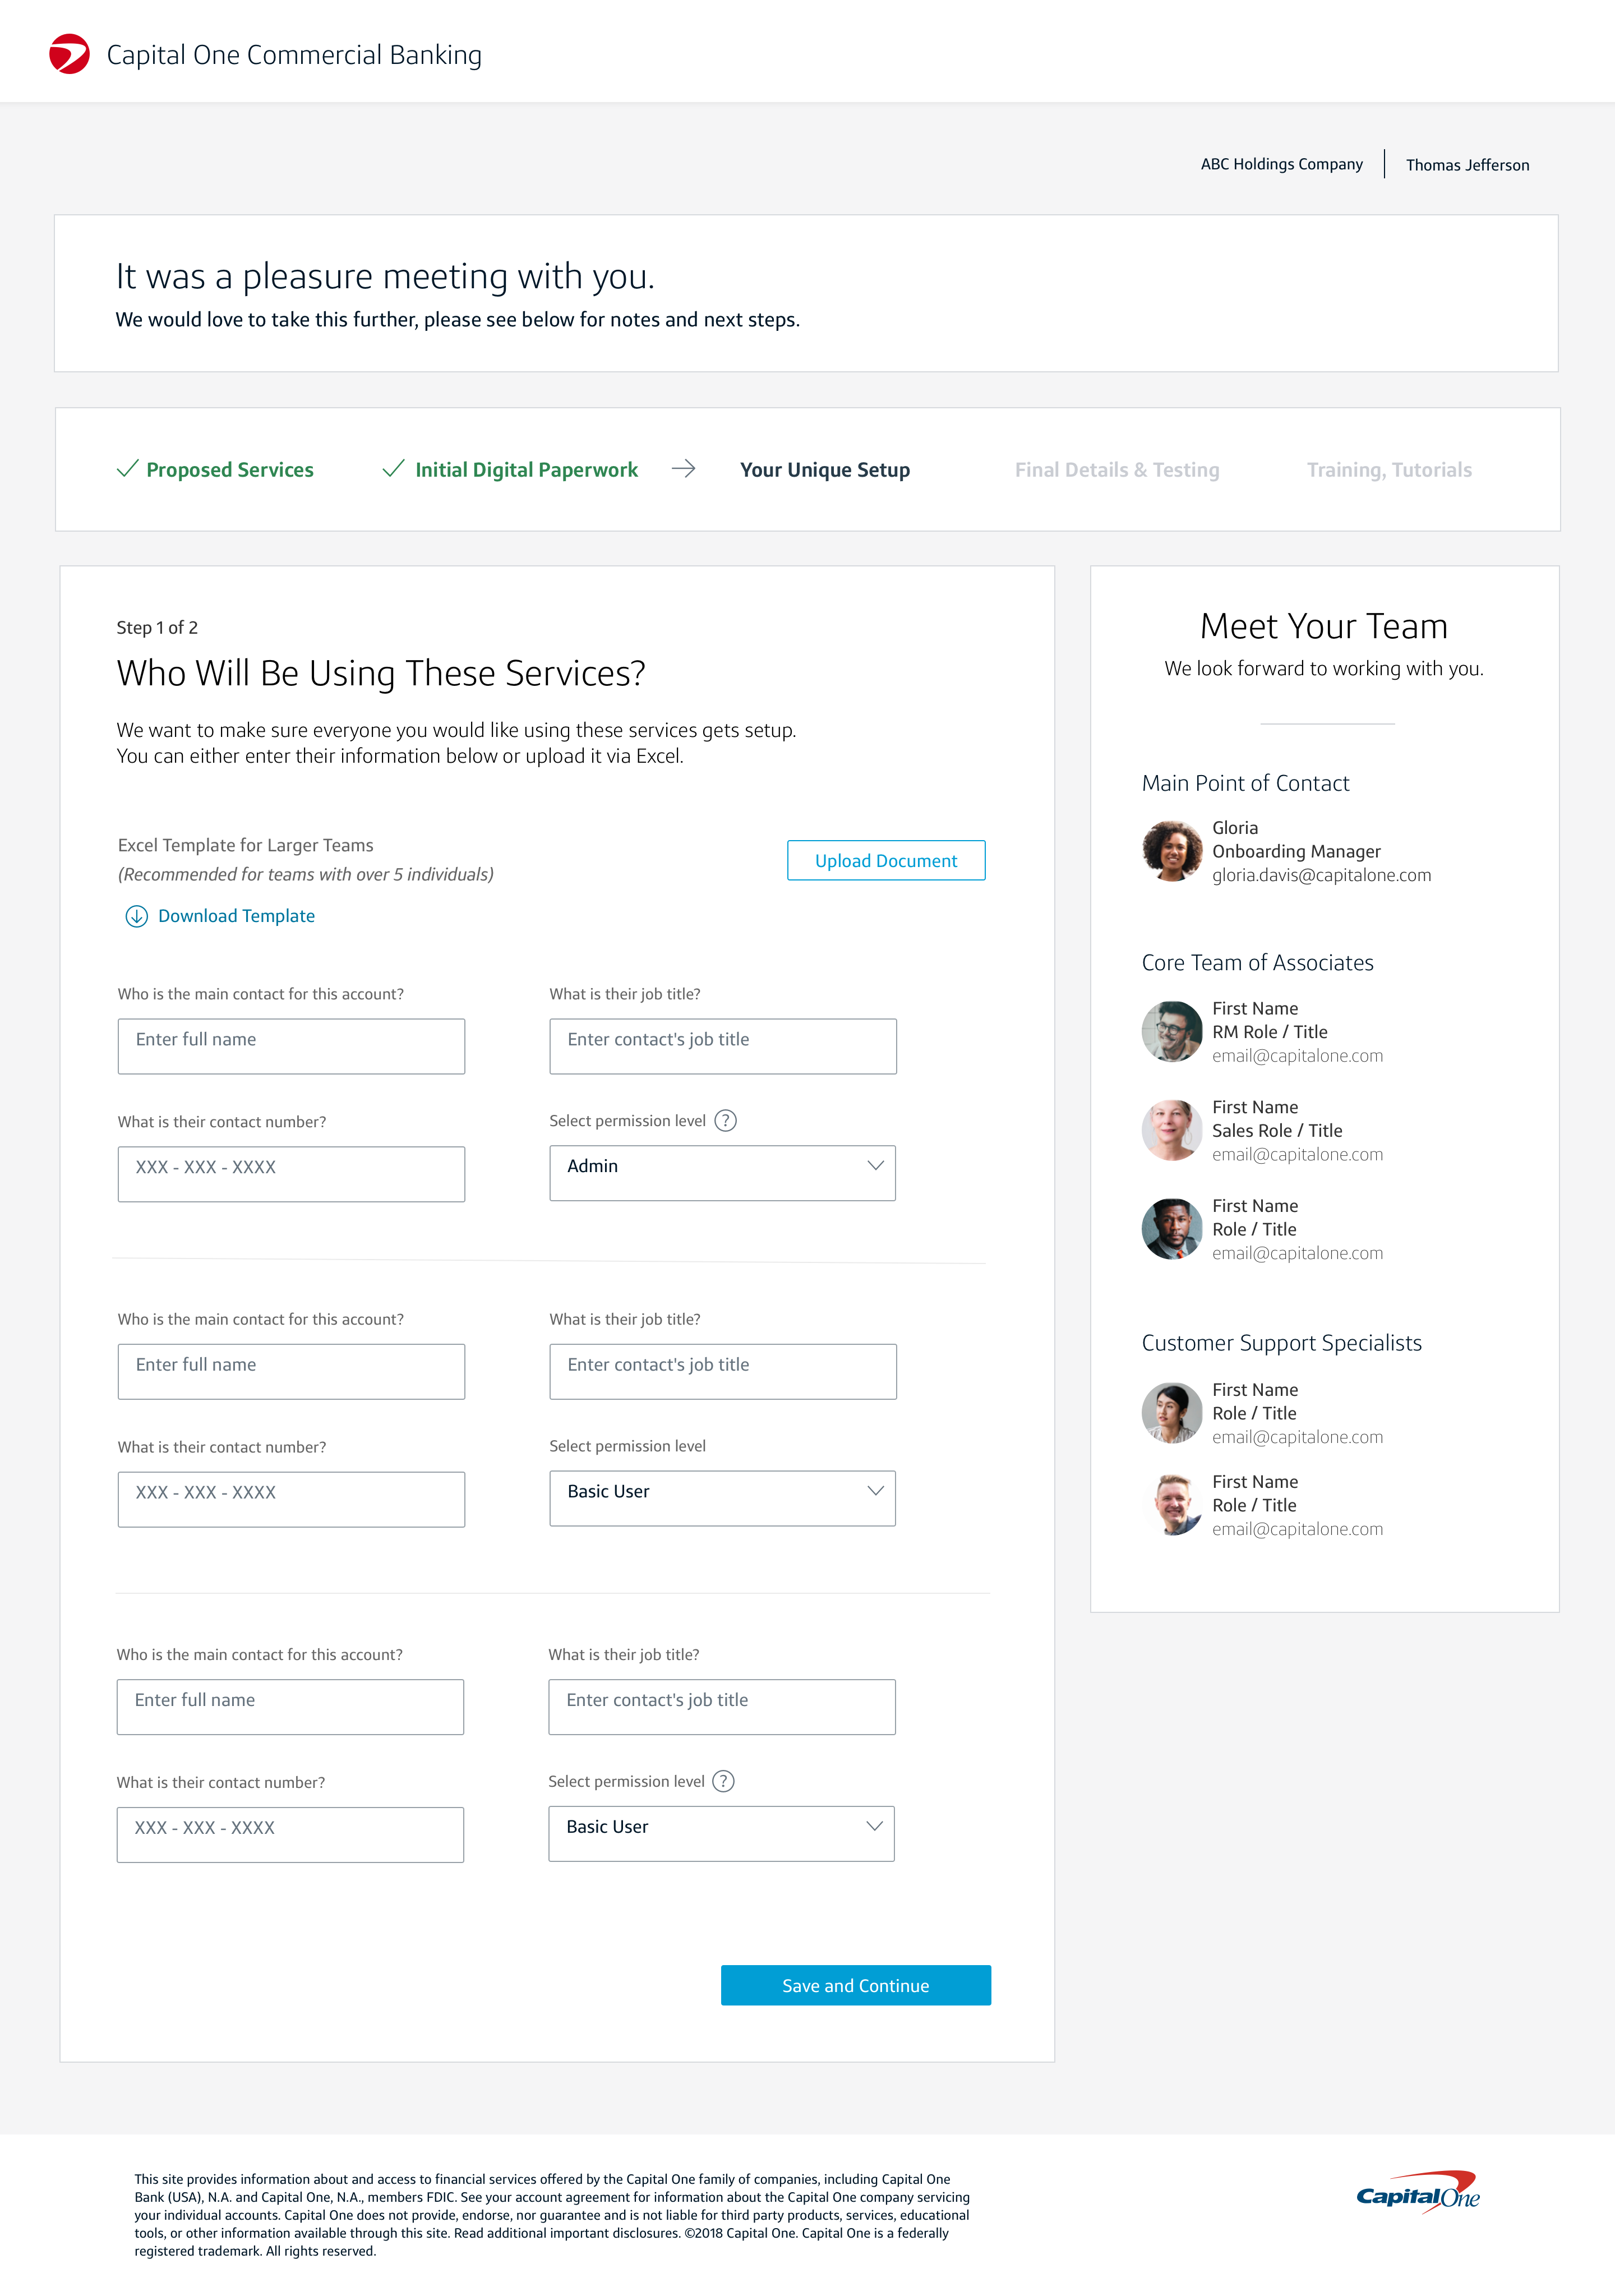This screenshot has height=2296, width=1615.
Task: Select the Final Details & Testing step
Action: point(1117,470)
